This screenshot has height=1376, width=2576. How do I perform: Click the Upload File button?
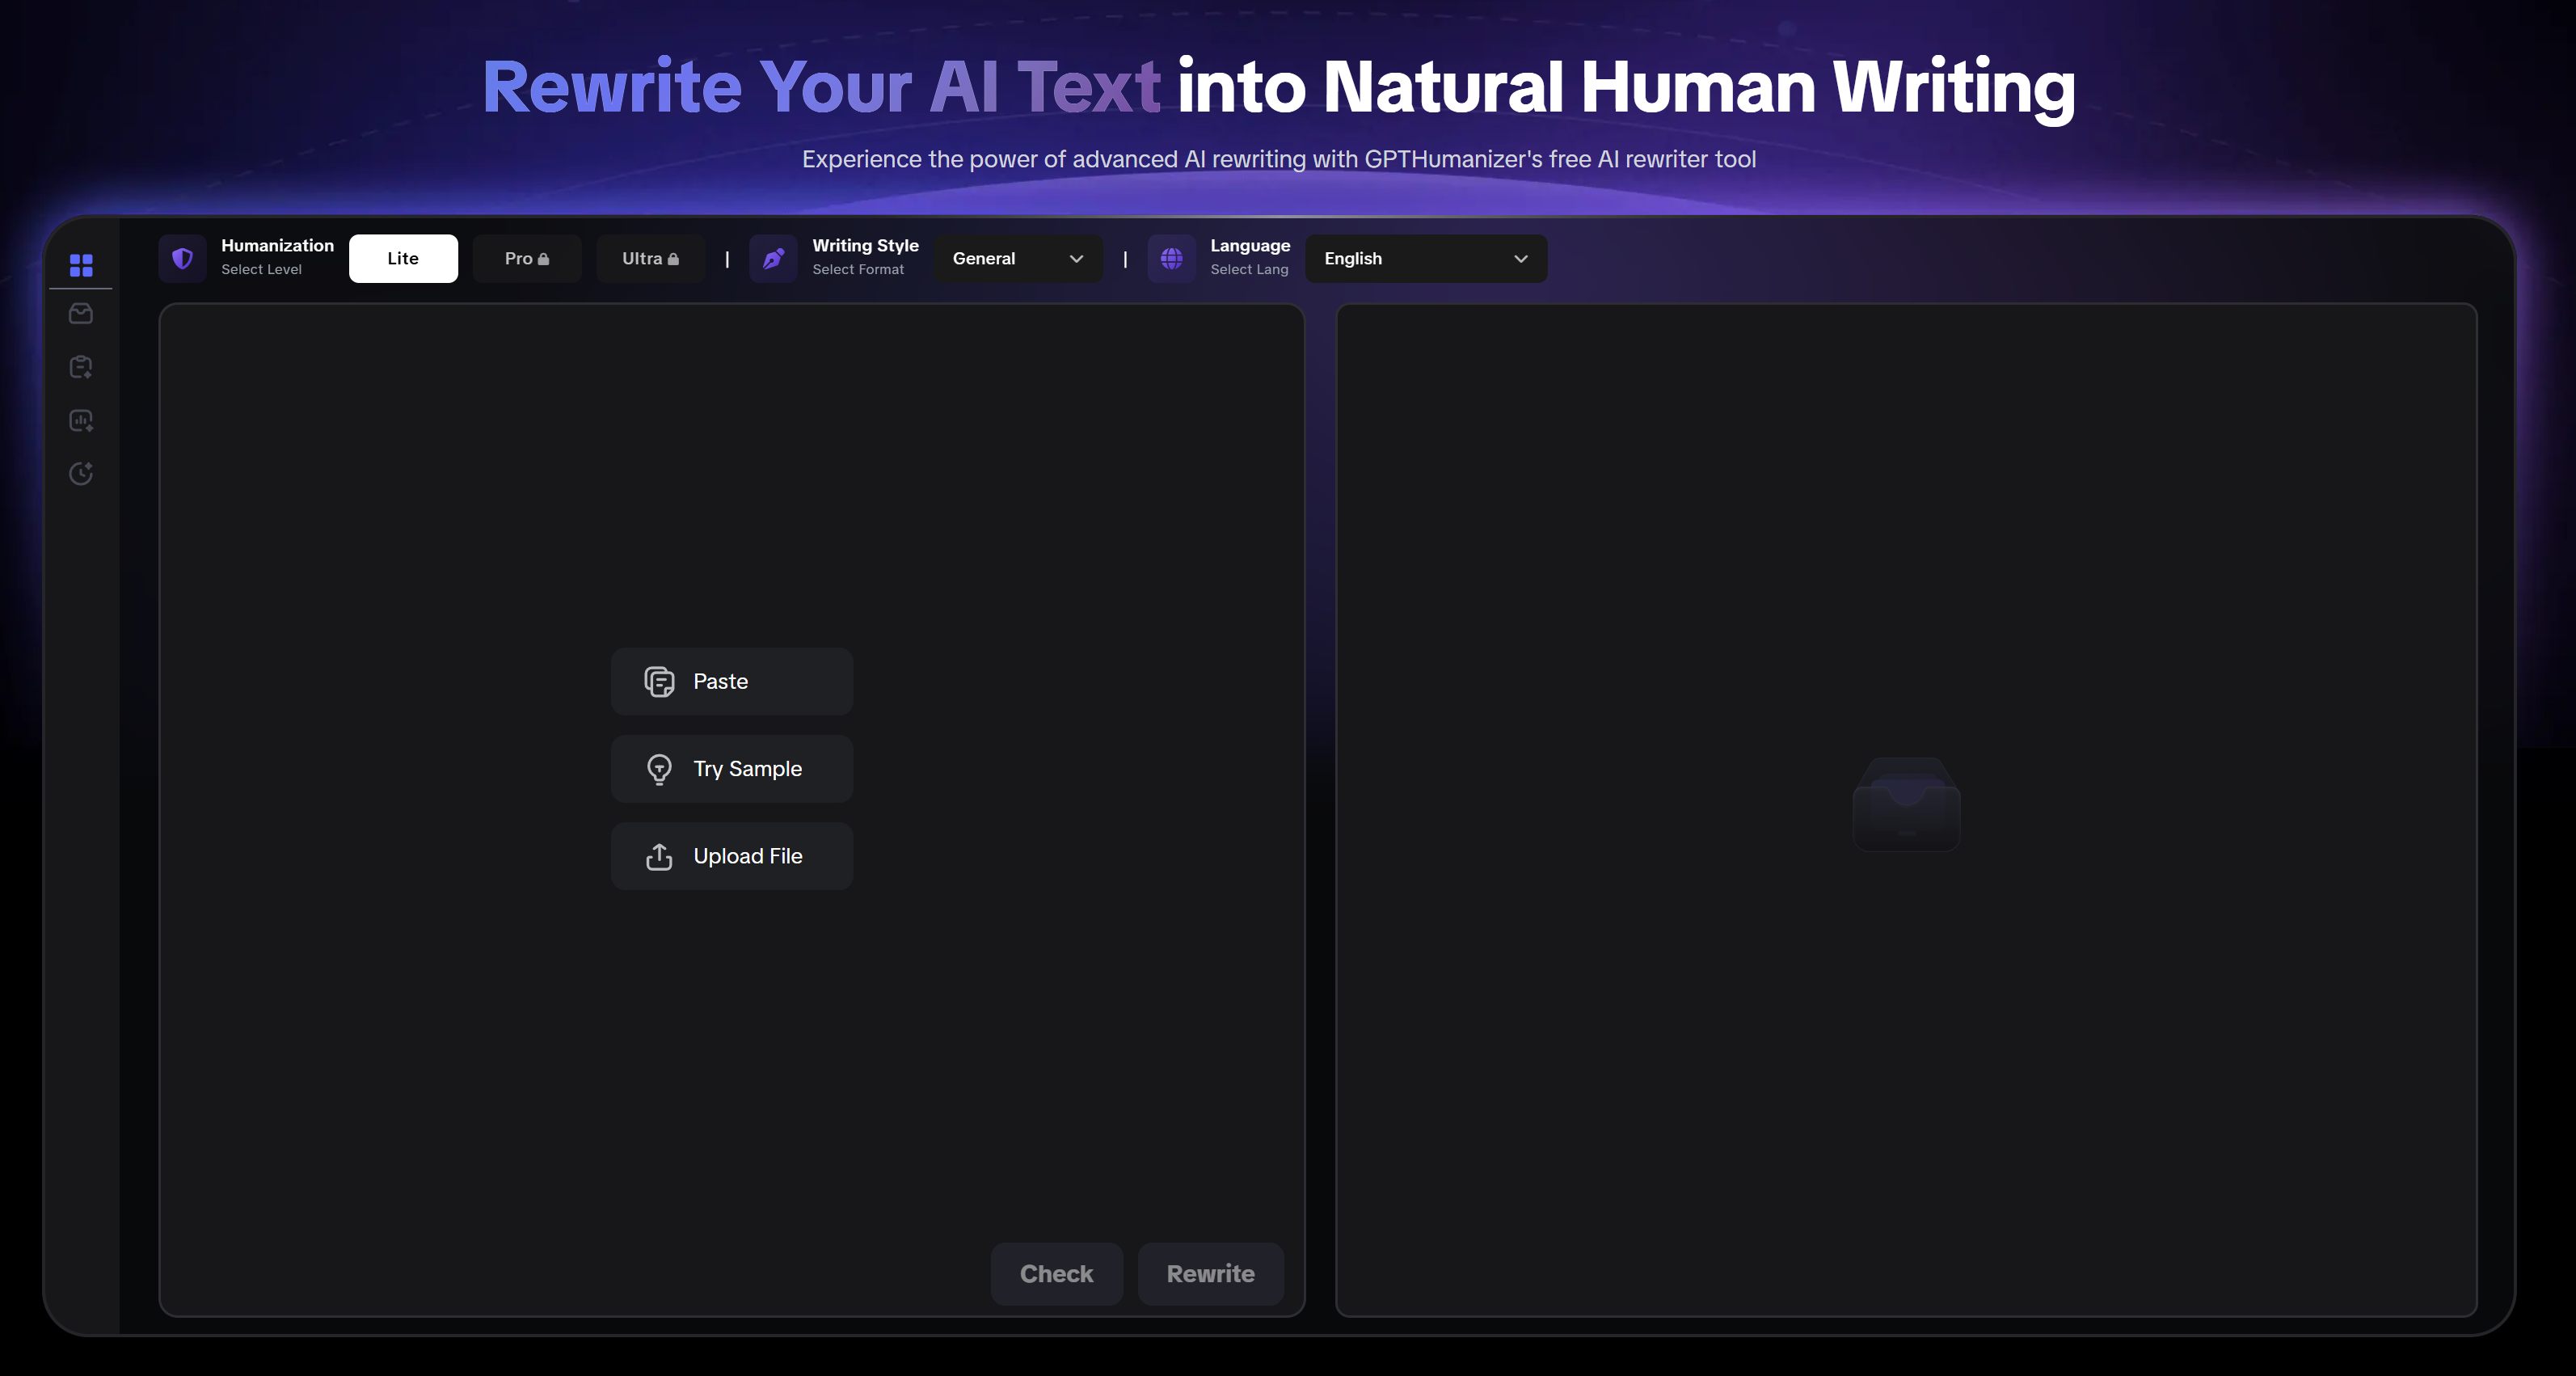pos(731,856)
